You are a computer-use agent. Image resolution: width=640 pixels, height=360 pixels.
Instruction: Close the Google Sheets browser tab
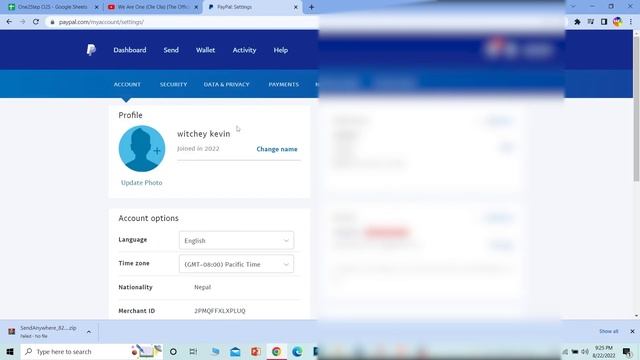pos(97,7)
